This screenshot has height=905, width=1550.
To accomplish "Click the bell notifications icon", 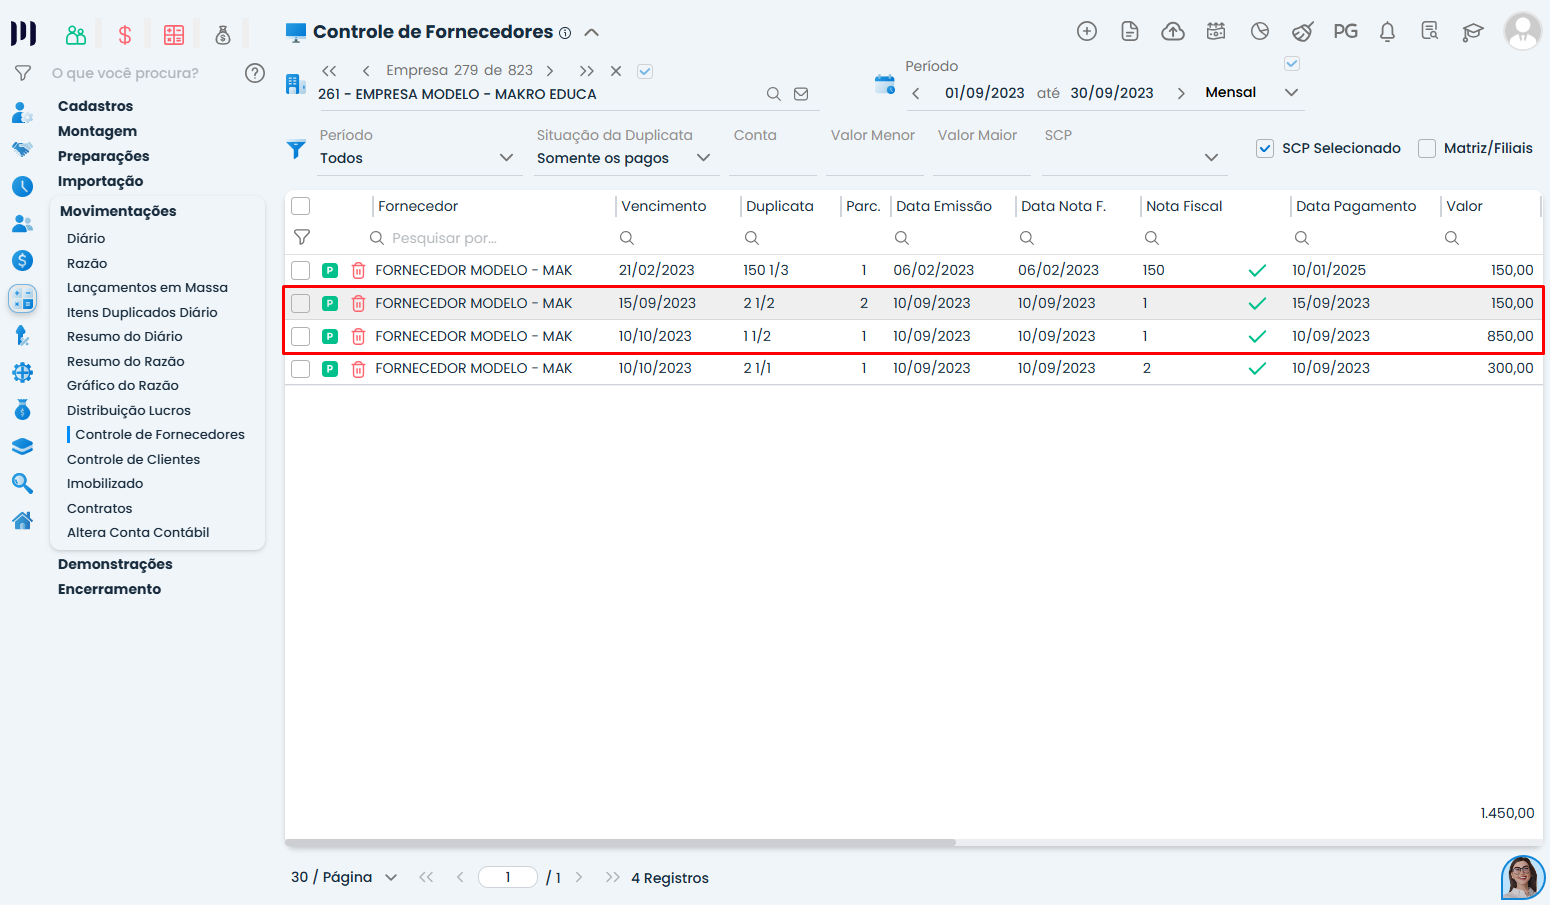I will [x=1387, y=32].
